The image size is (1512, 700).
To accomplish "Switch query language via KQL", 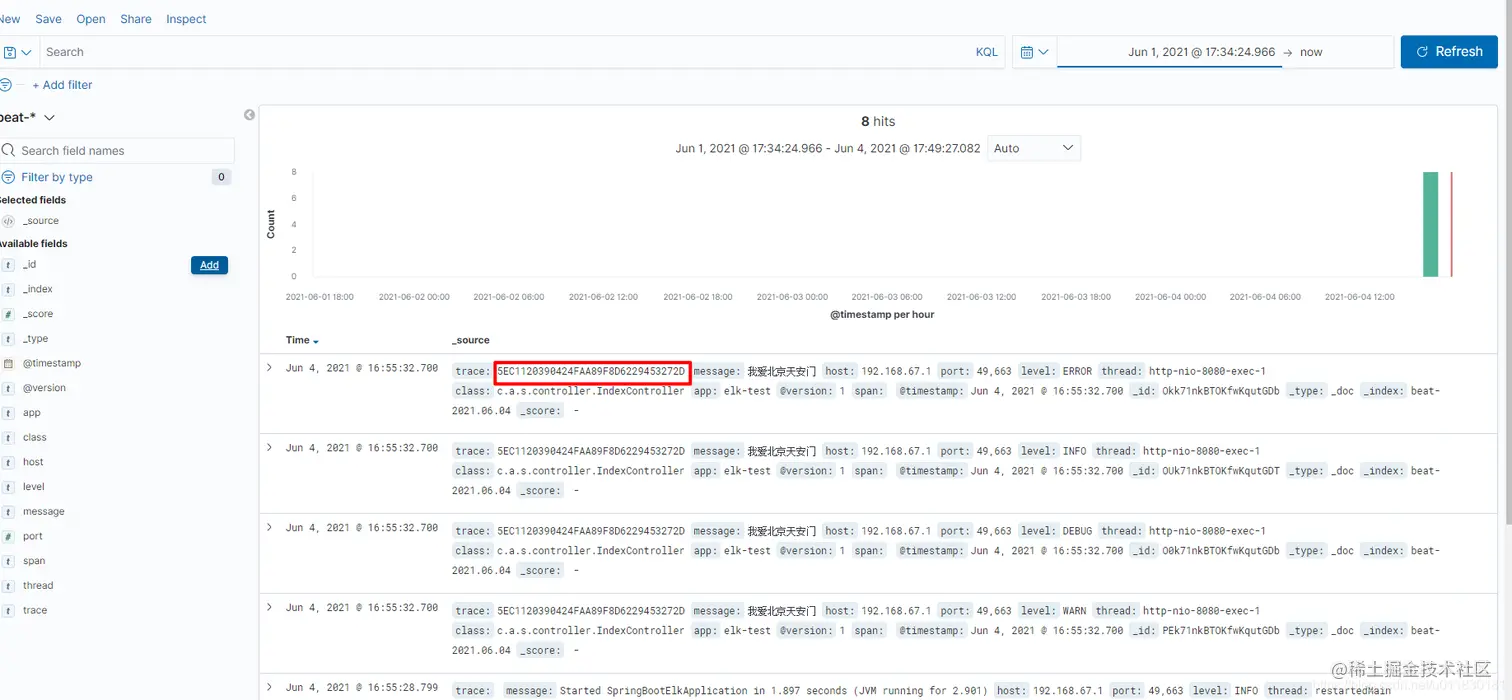I will pos(986,52).
